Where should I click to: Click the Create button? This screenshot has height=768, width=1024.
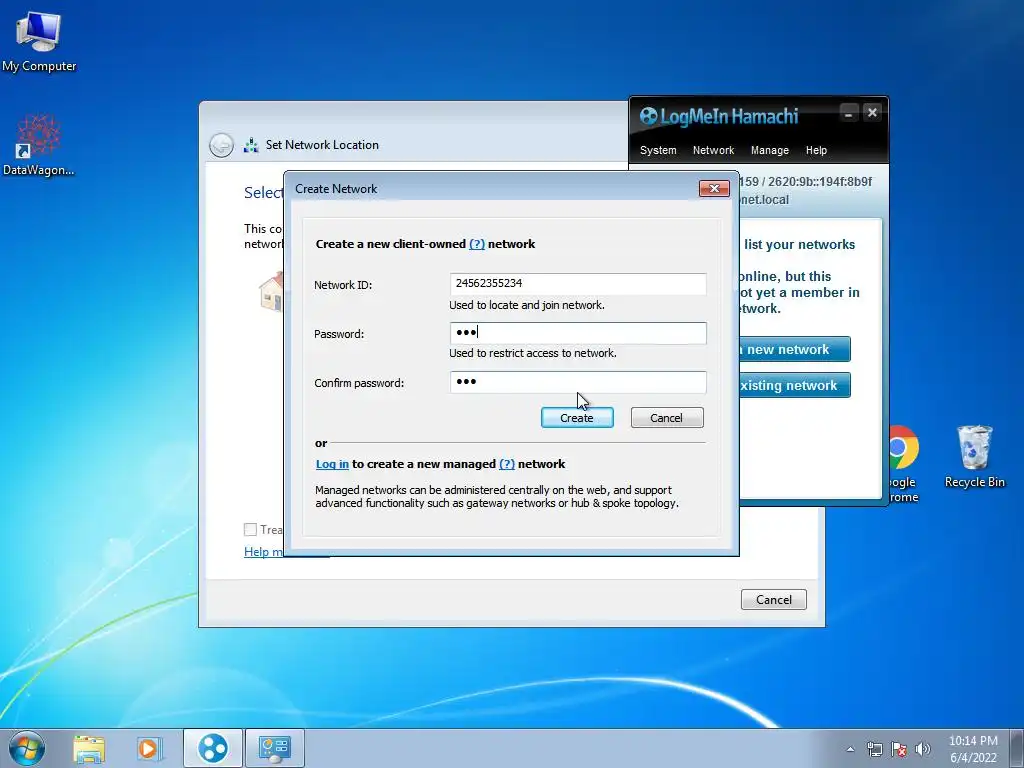point(577,418)
